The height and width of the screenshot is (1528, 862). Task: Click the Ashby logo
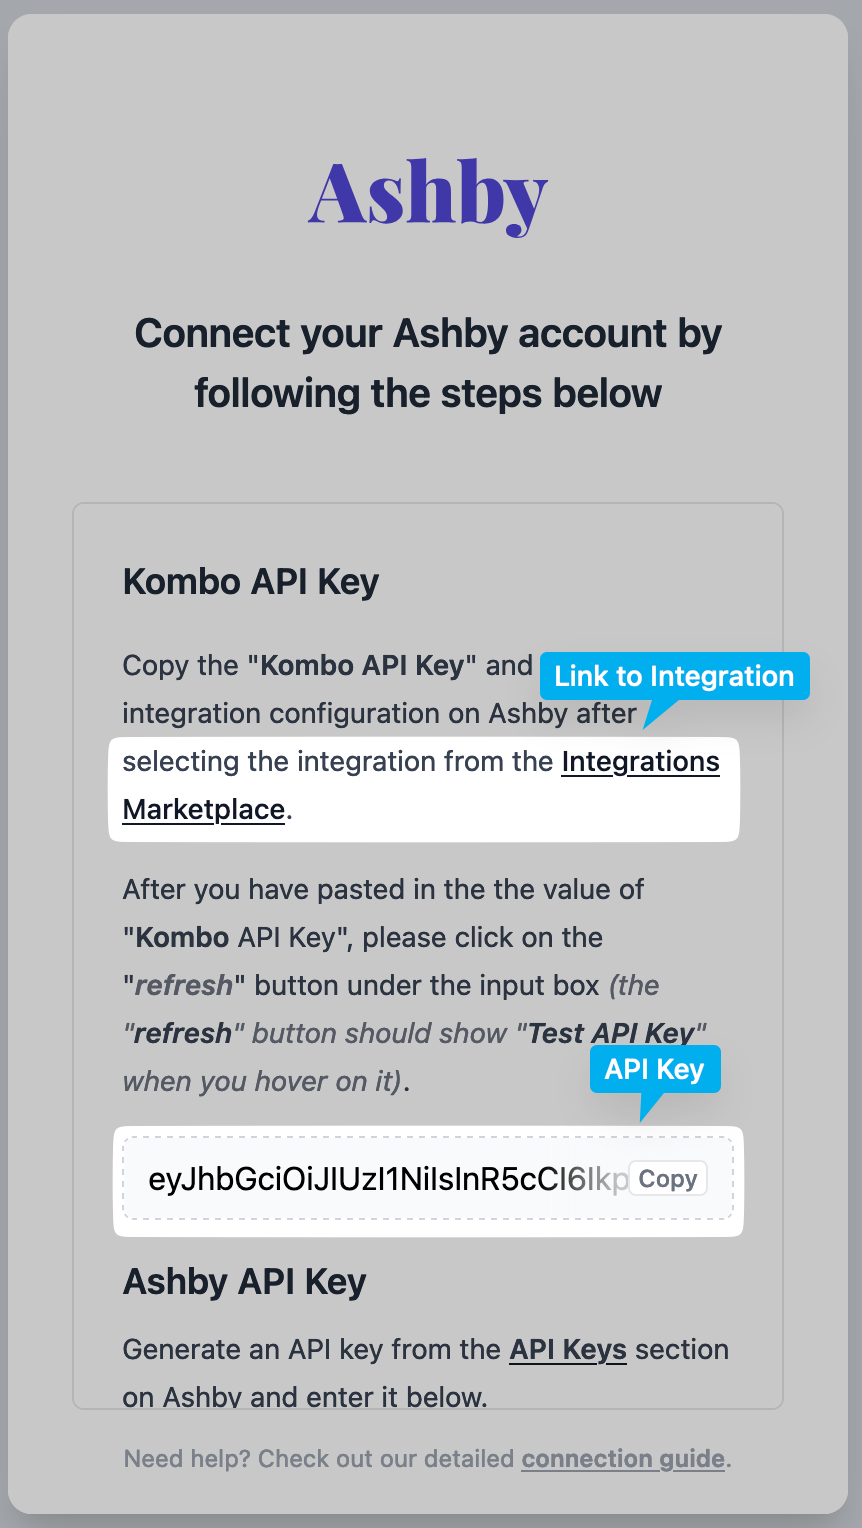click(x=428, y=195)
